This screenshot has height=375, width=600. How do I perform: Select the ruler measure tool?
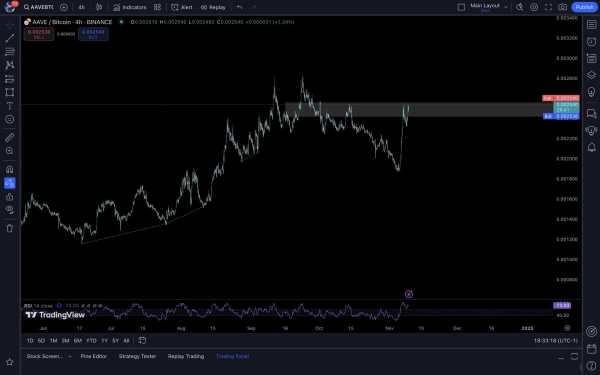[10, 137]
